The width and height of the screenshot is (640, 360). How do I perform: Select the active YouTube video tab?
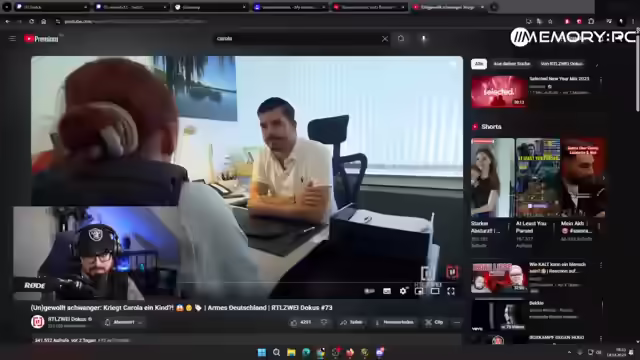(x=448, y=7)
